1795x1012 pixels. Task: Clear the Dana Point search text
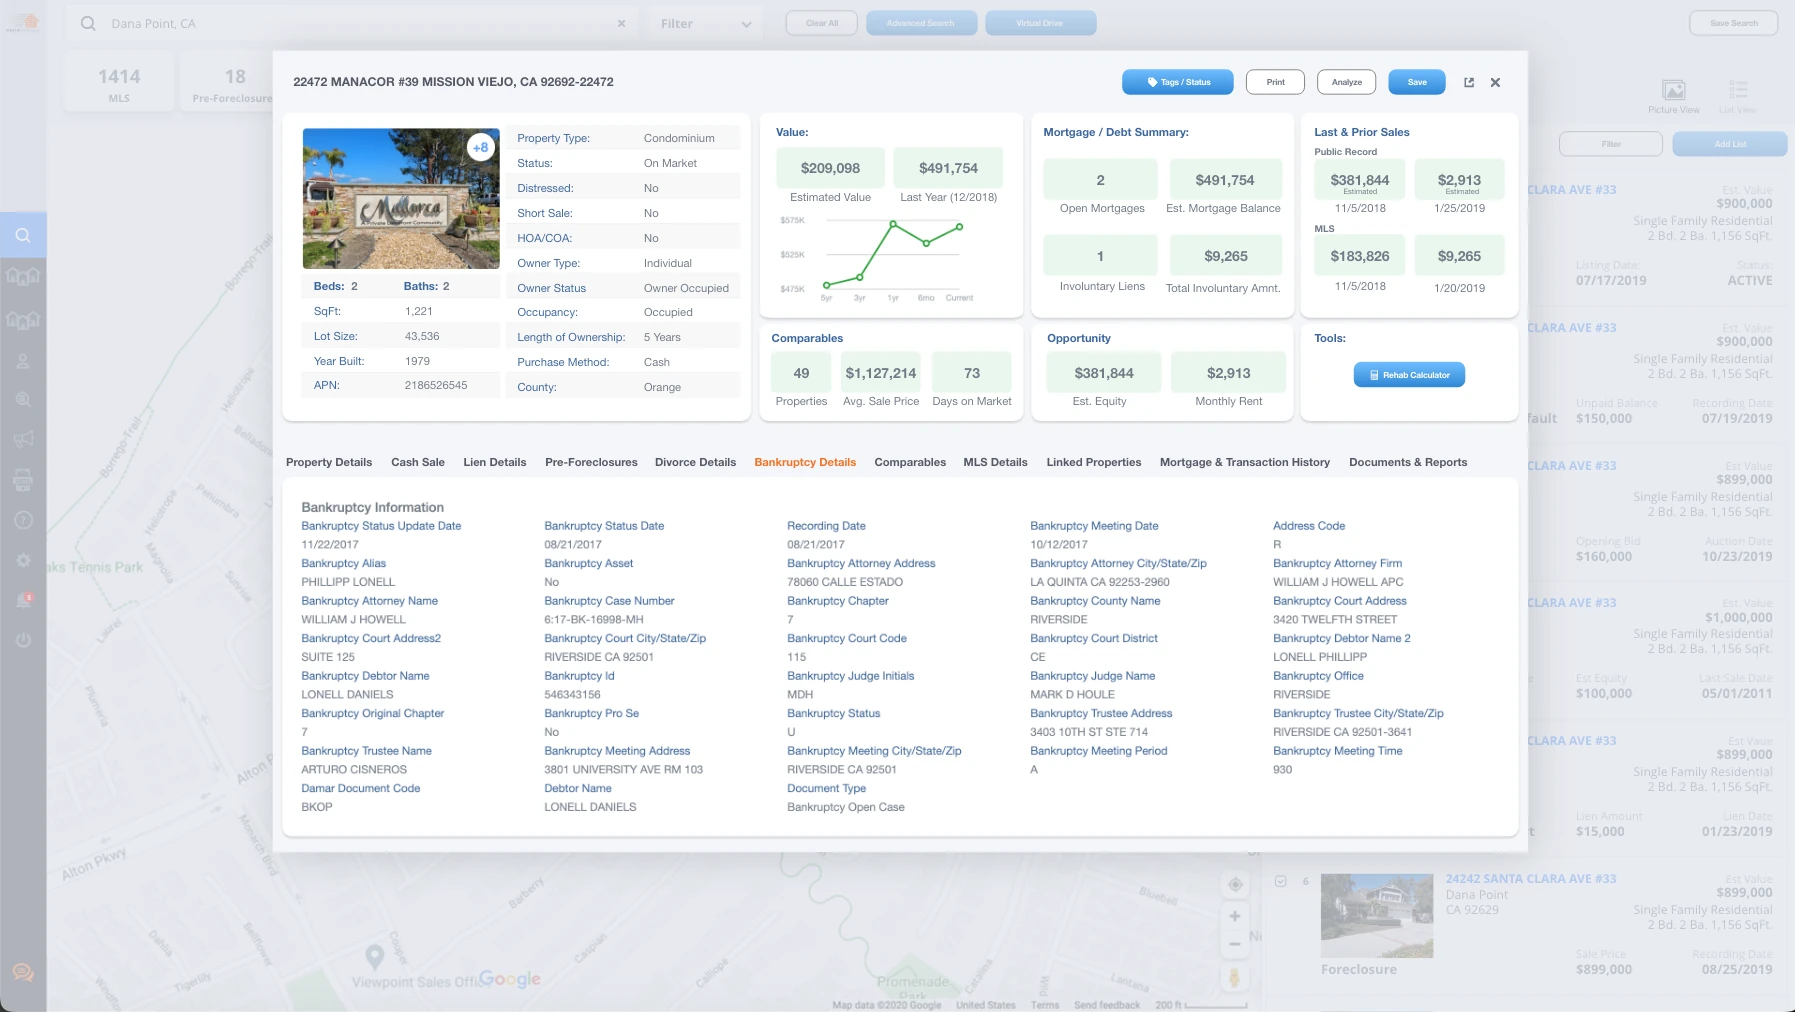(x=621, y=23)
